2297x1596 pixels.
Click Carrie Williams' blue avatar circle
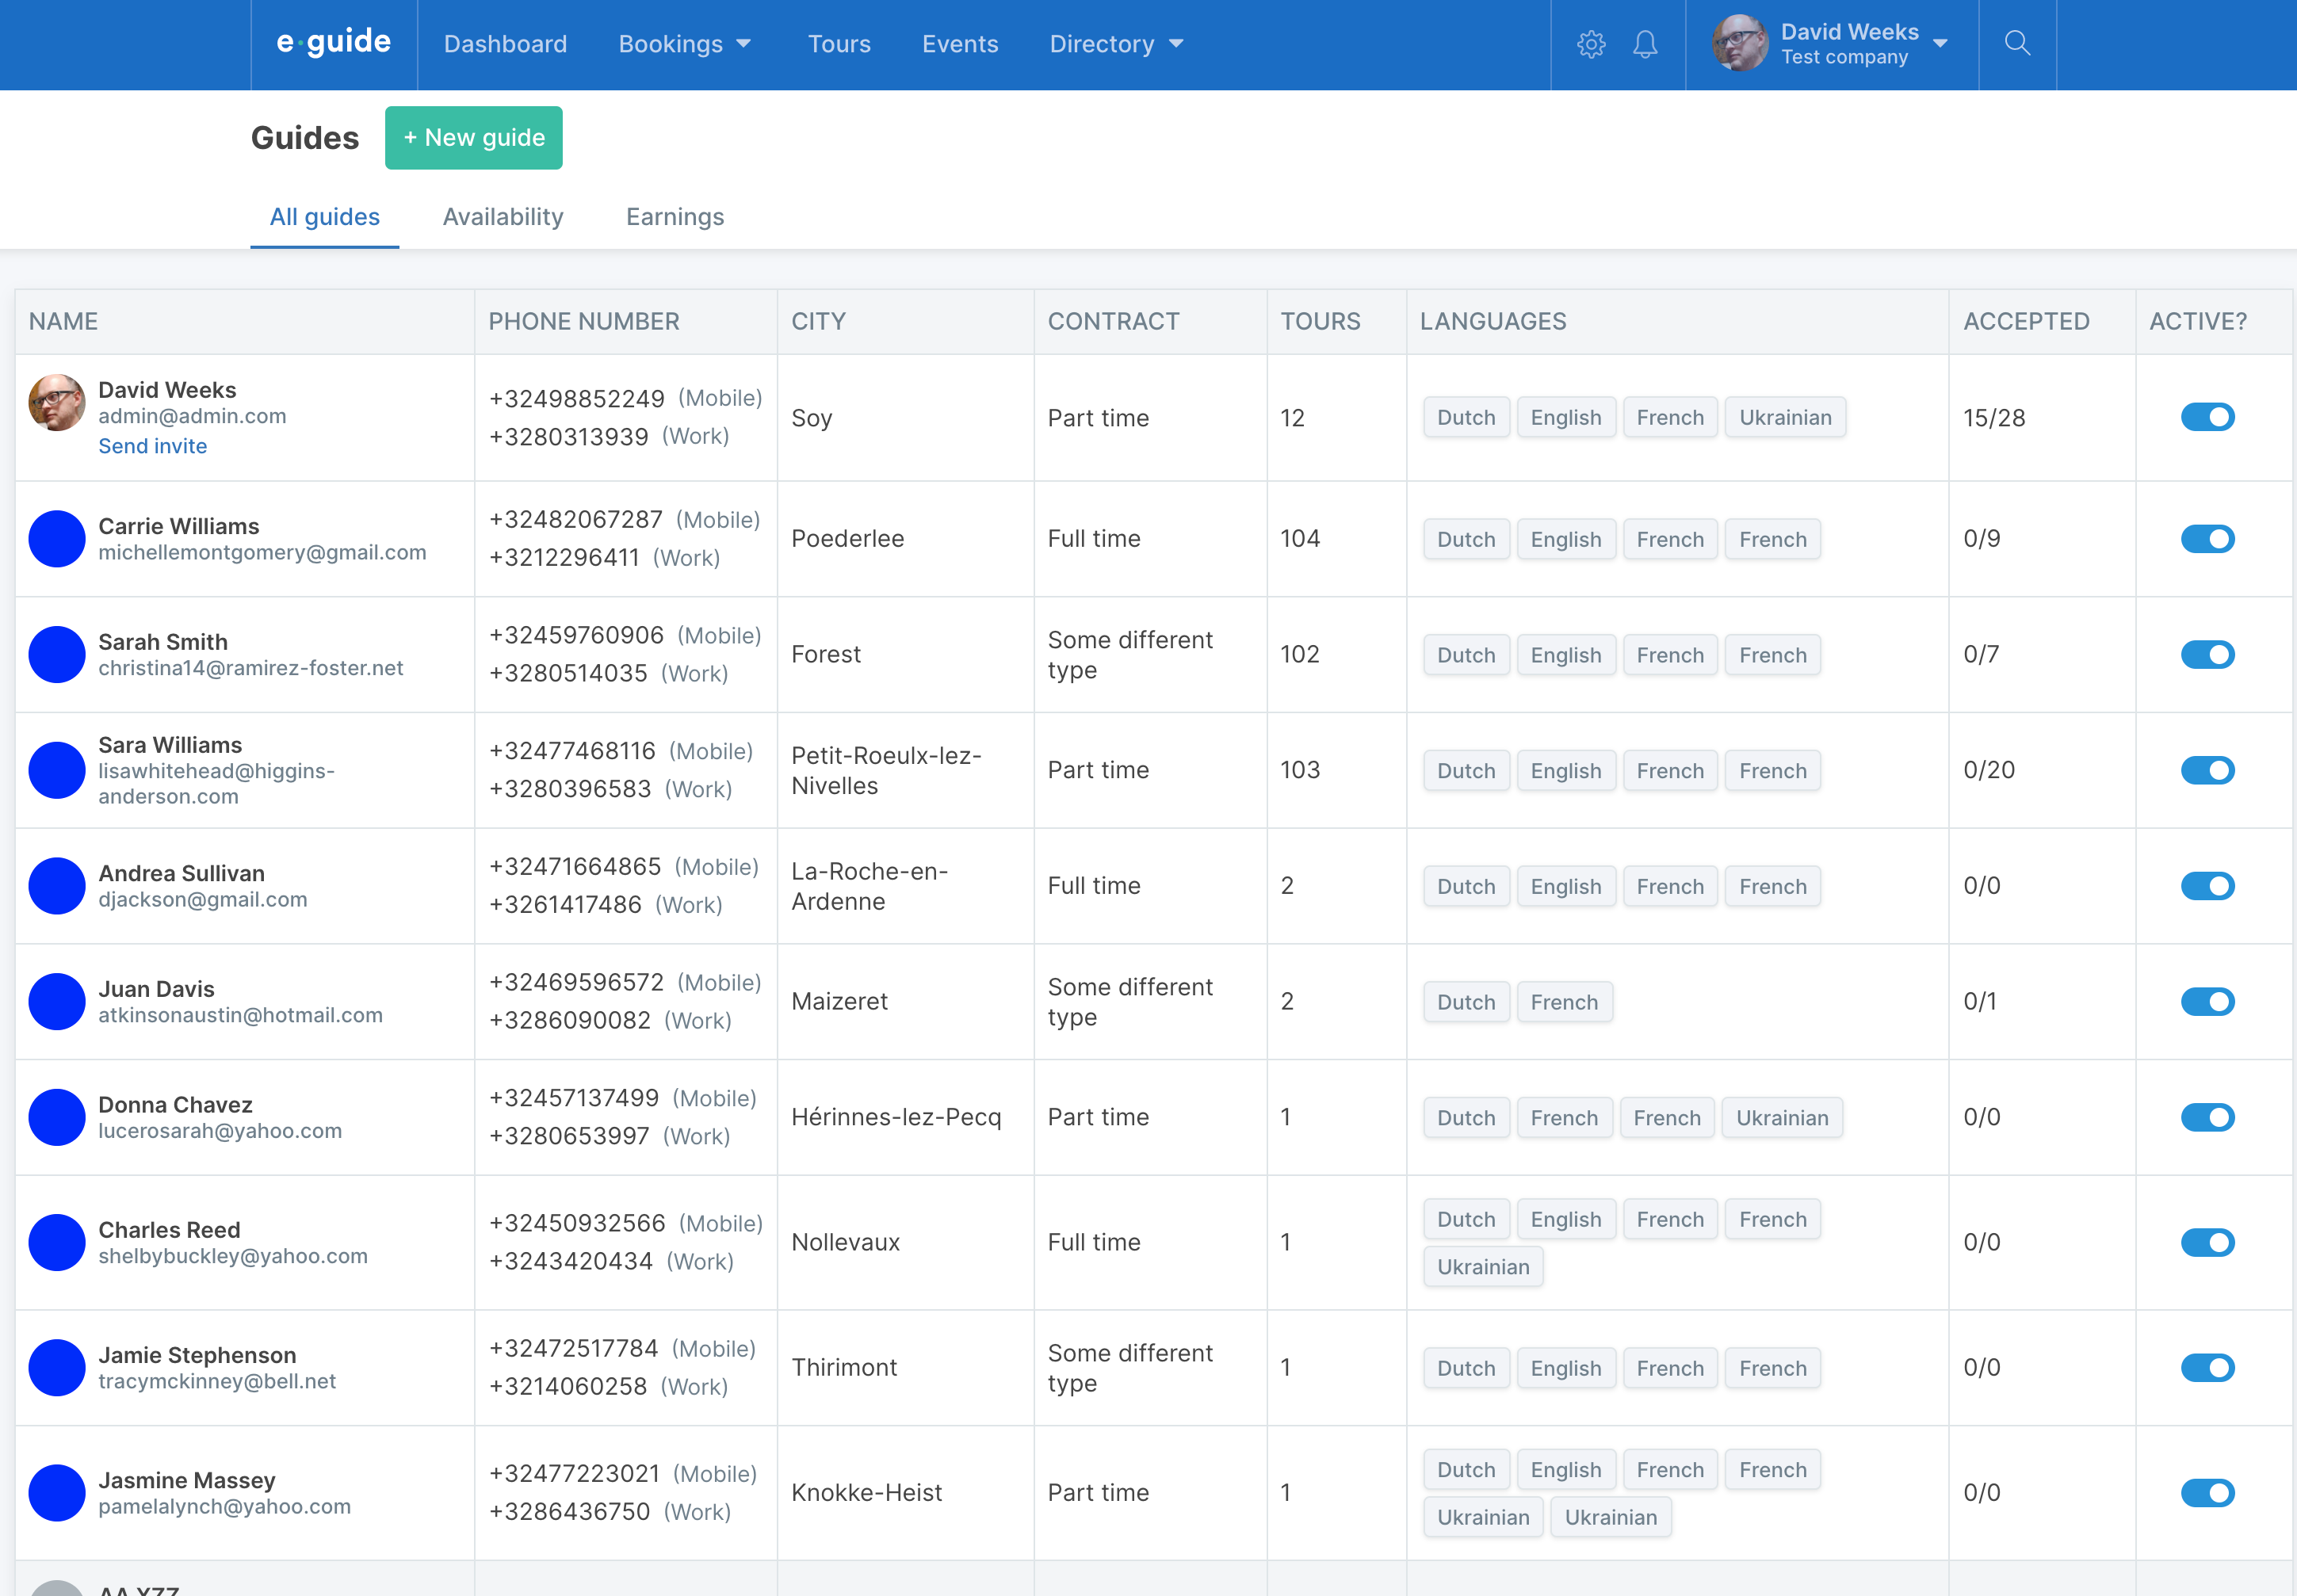click(57, 539)
